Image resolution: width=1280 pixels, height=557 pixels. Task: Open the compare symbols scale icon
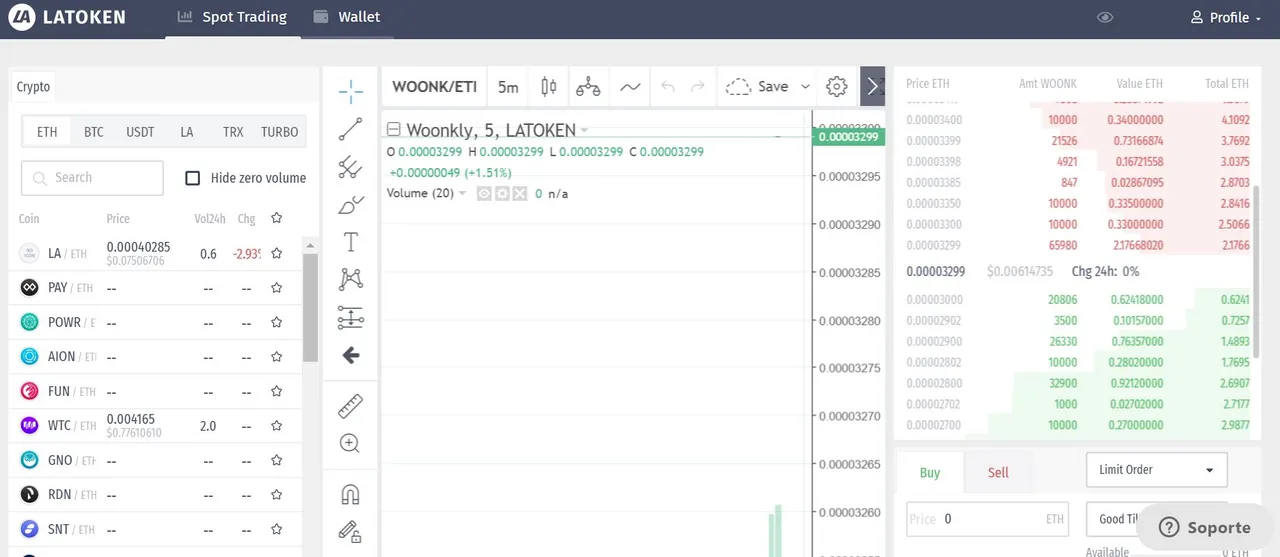[x=588, y=87]
